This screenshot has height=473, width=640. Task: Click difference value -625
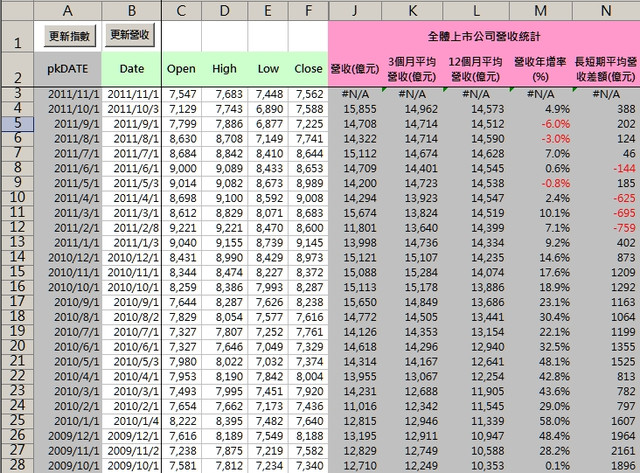(606, 198)
